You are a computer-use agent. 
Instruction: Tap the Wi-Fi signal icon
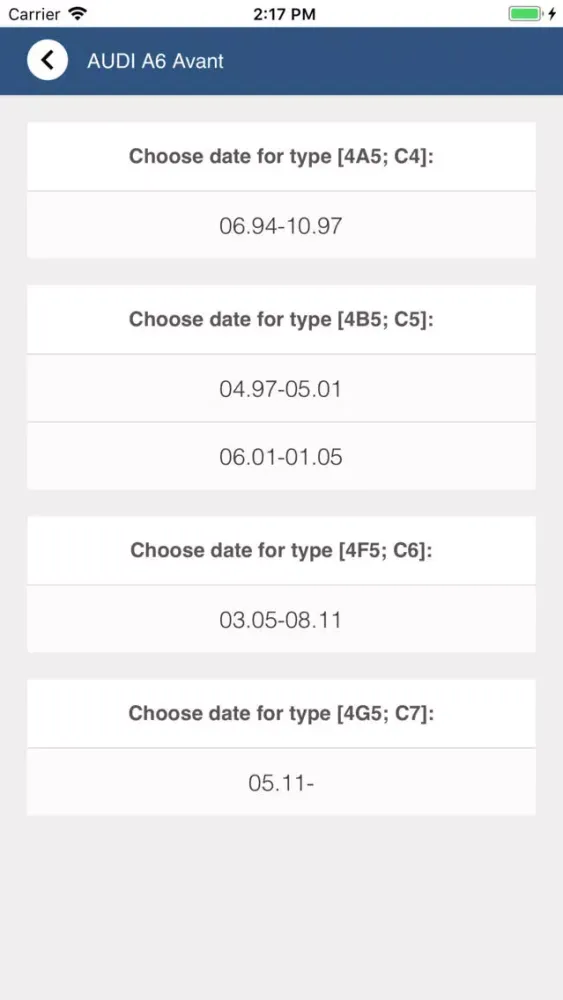pyautogui.click(x=78, y=13)
